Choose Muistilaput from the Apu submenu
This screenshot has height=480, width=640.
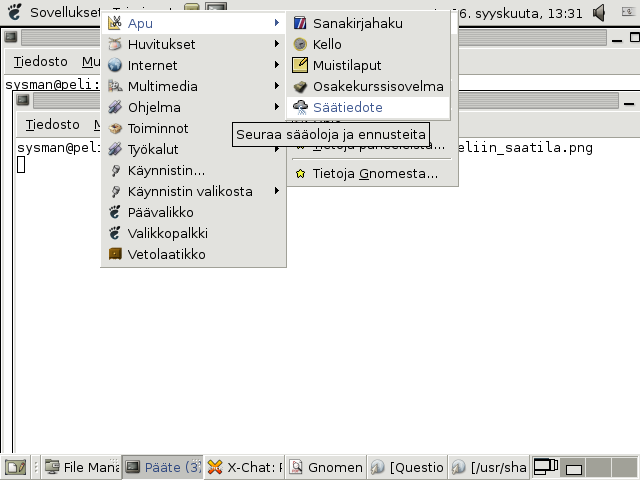(368, 65)
